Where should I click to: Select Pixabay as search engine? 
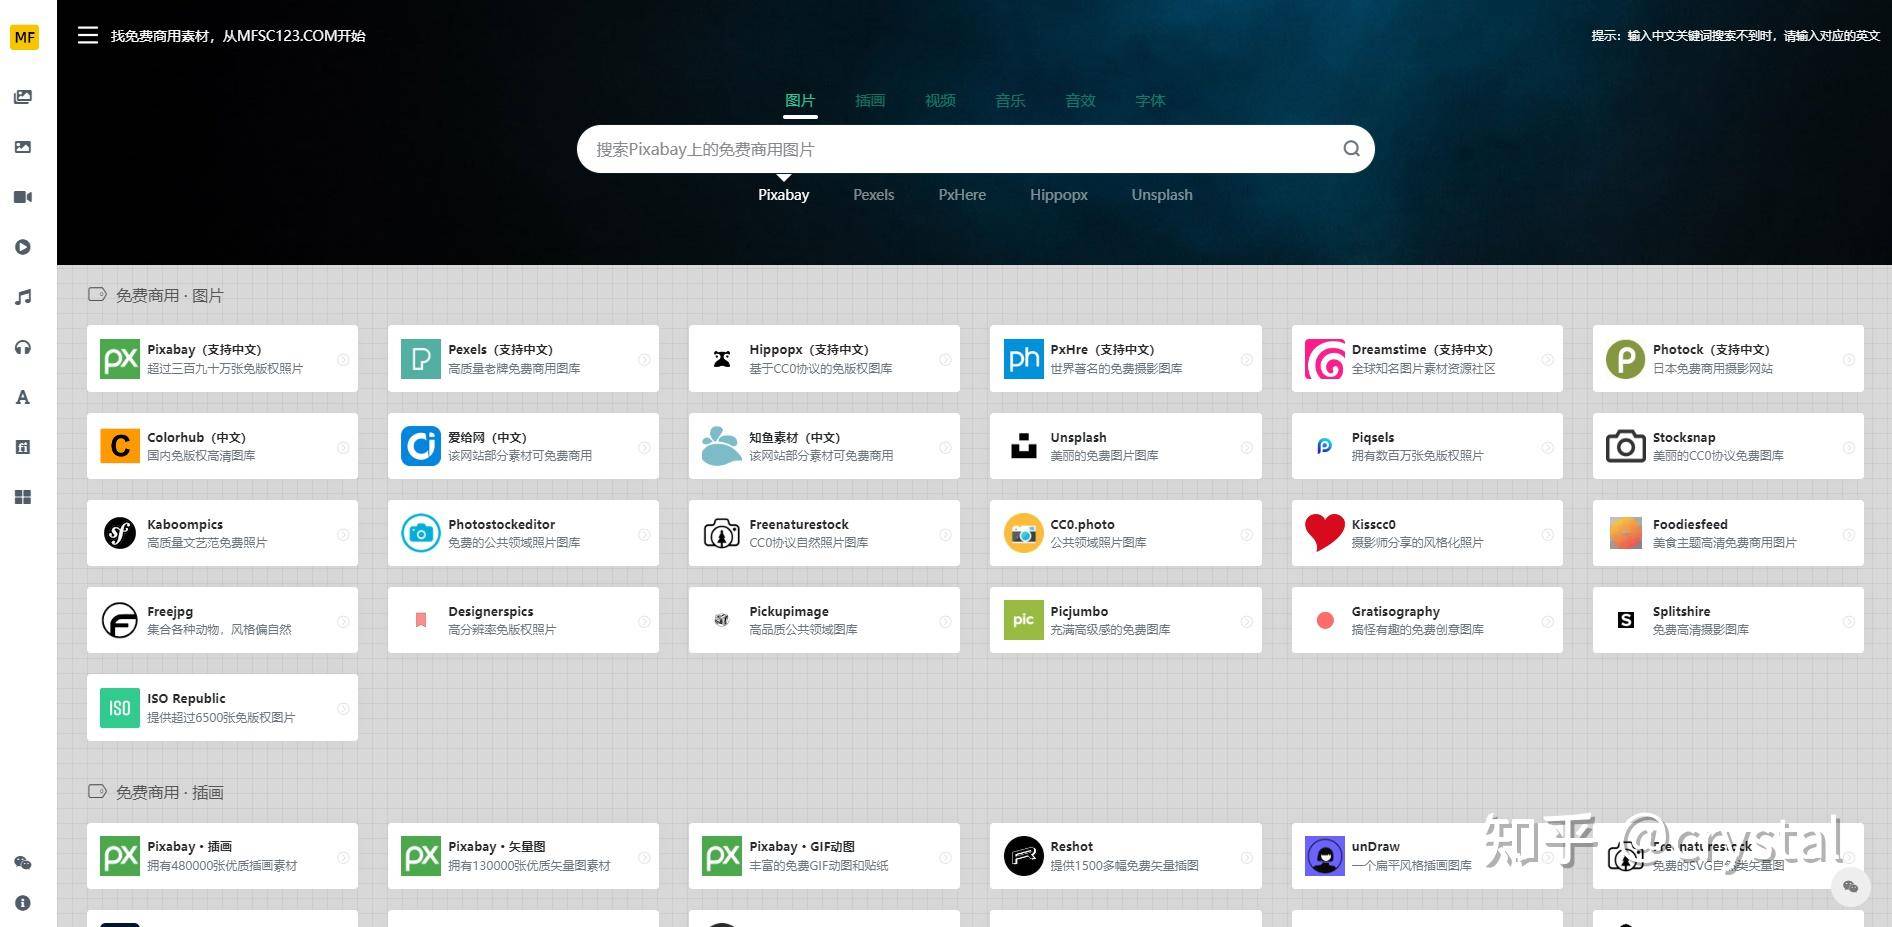point(783,195)
